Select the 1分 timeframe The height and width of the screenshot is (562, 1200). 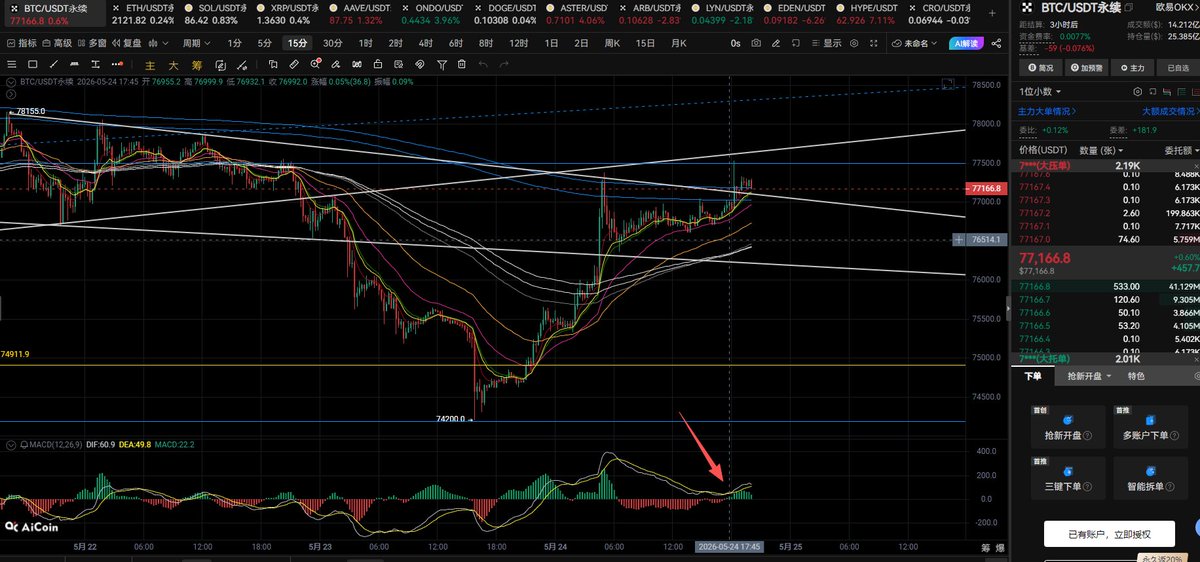coord(234,43)
